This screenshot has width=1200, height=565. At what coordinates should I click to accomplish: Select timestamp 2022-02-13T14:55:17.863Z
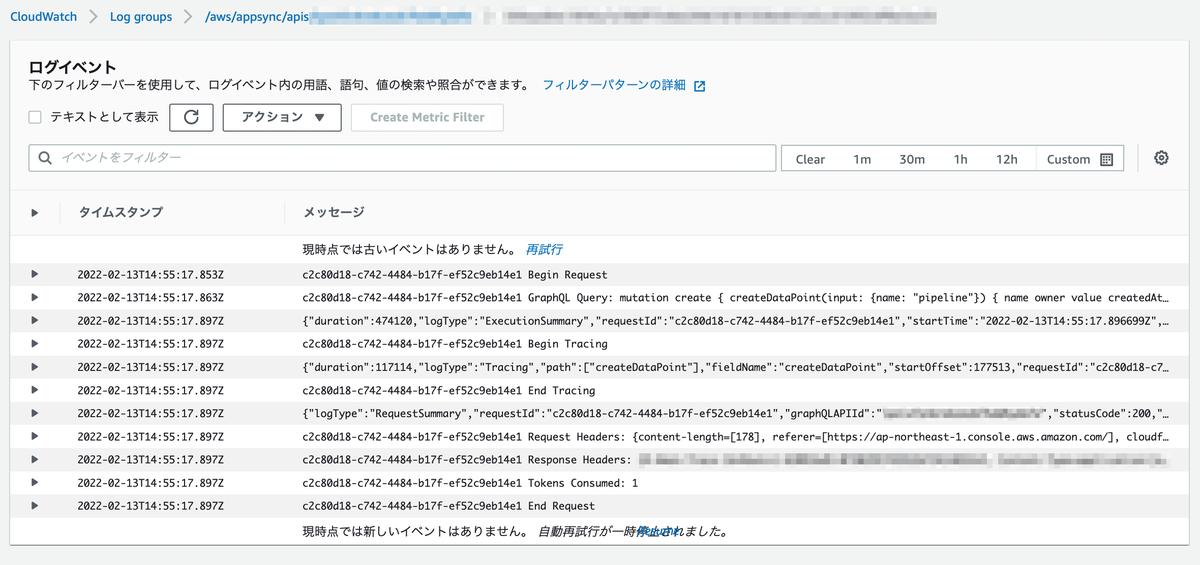(x=151, y=297)
